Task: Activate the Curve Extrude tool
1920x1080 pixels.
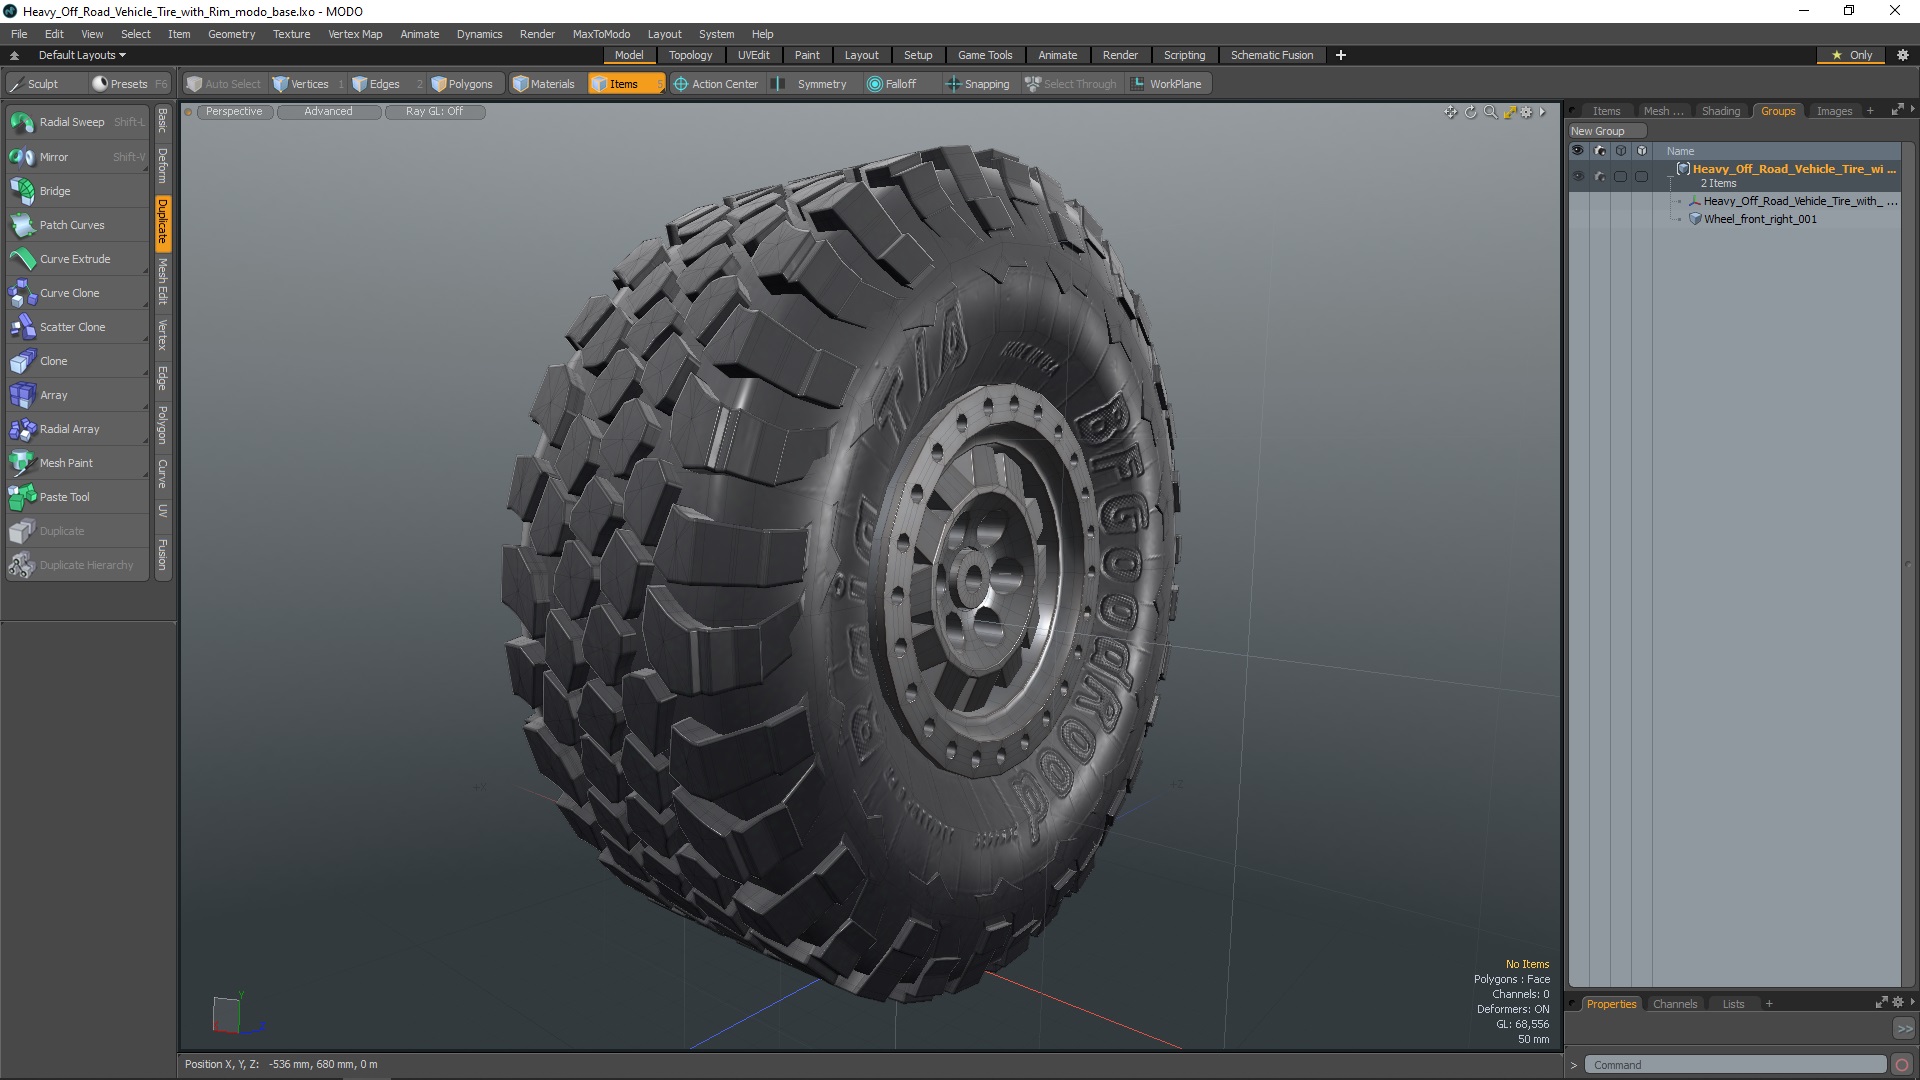Action: [75, 259]
